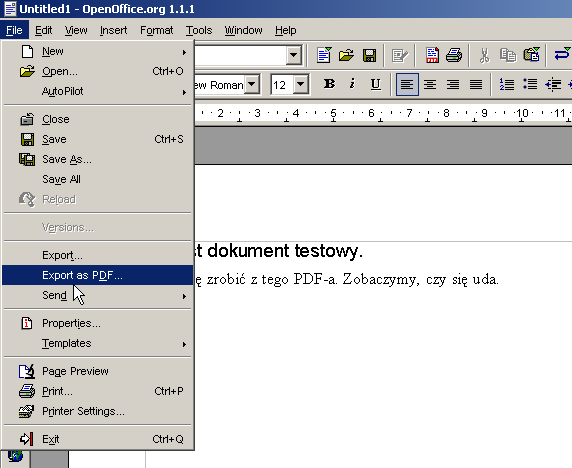This screenshot has height=468, width=572.
Task: Click the Print File Directly toolbar icon
Action: point(454,55)
